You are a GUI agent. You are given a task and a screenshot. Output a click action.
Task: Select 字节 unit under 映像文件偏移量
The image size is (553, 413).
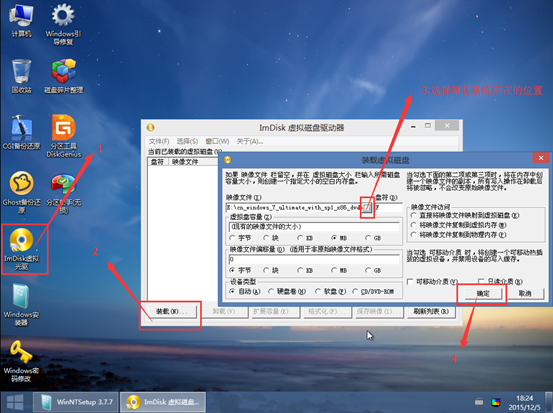pyautogui.click(x=241, y=271)
